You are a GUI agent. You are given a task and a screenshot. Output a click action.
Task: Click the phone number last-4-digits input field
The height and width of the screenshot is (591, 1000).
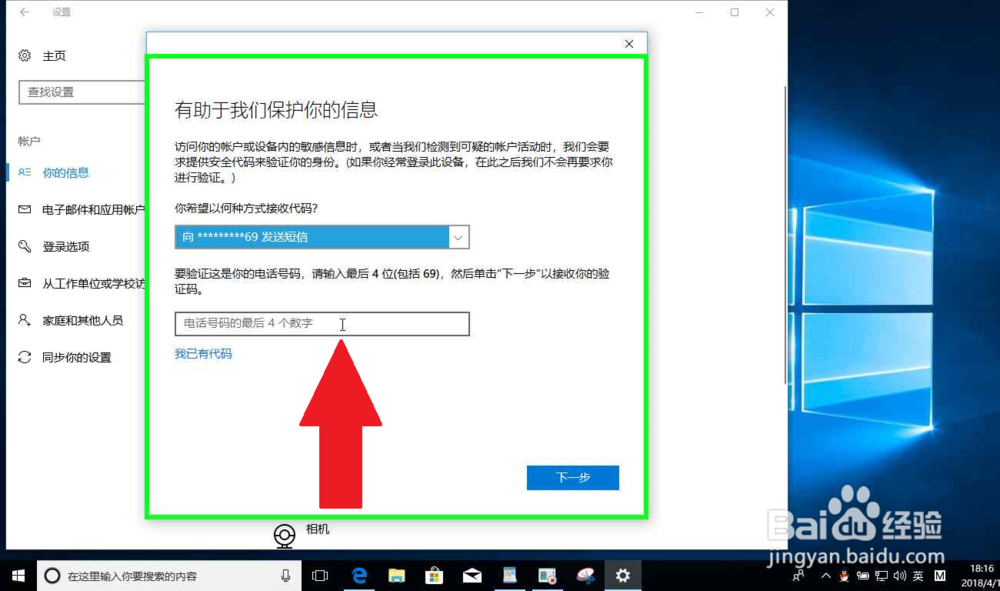click(320, 323)
